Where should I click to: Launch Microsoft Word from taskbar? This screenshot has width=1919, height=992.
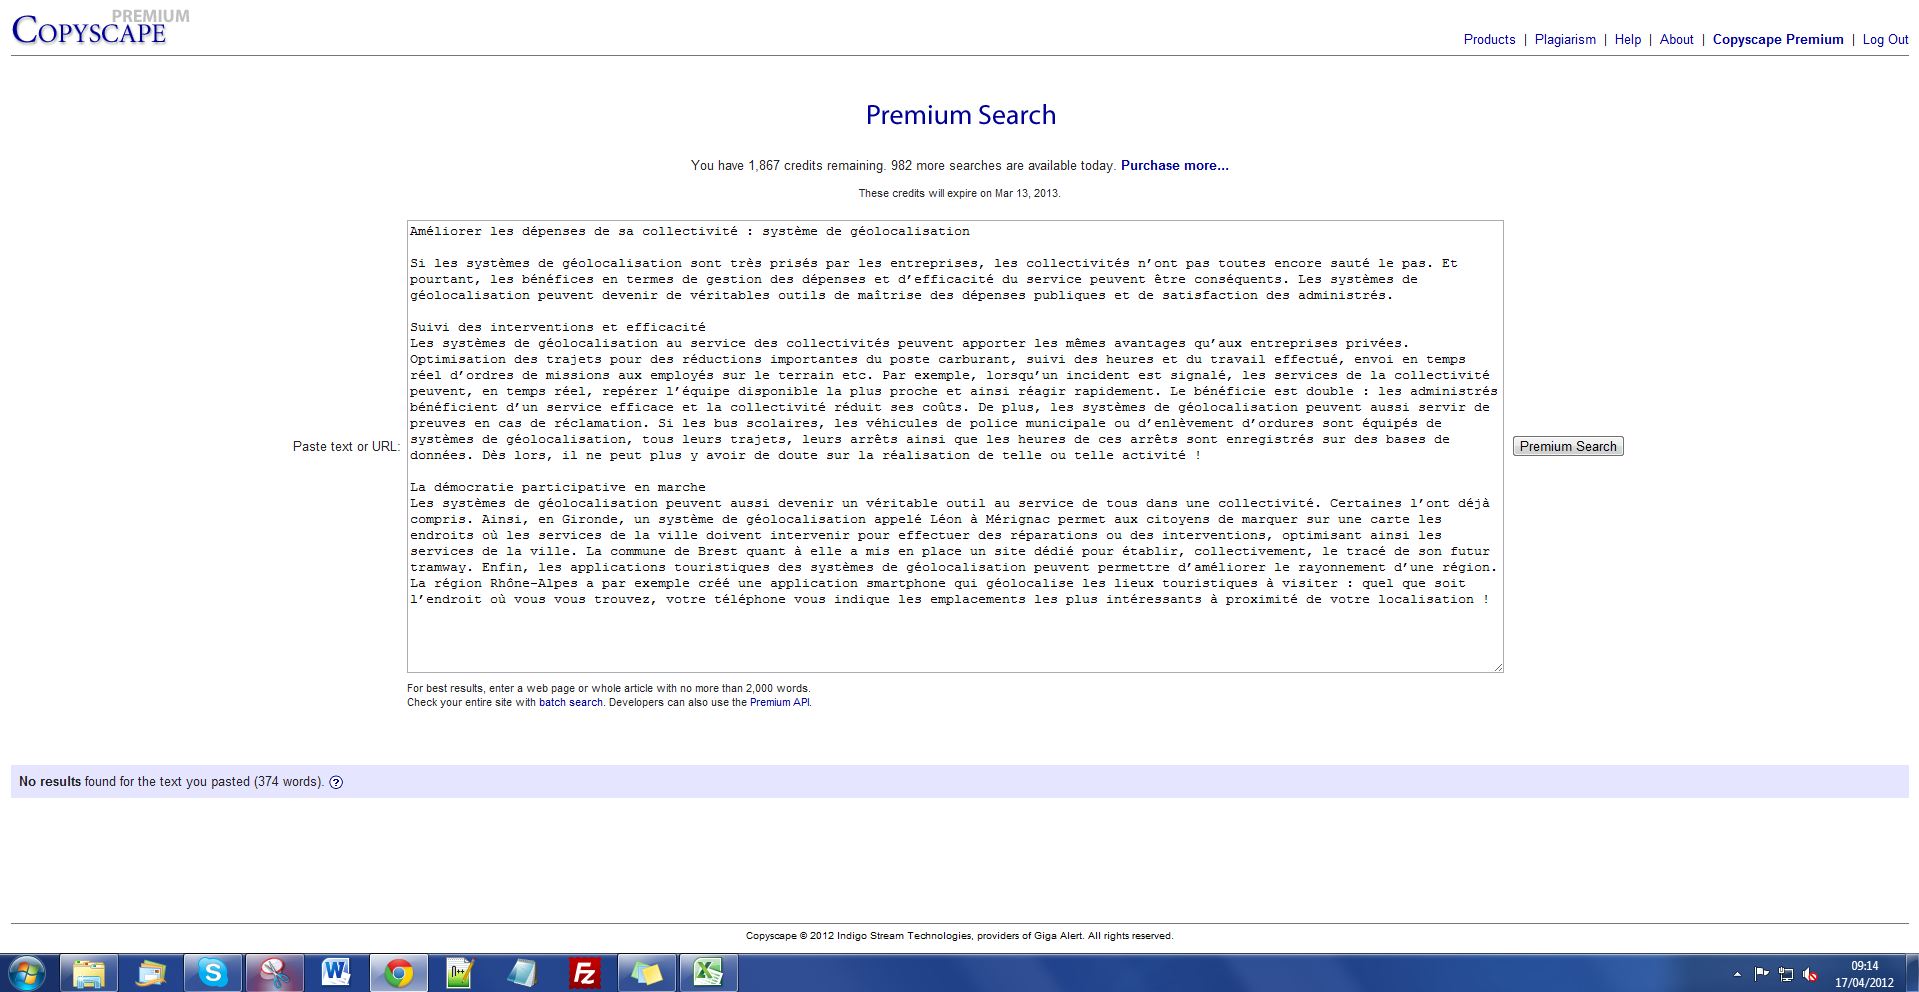(x=336, y=972)
